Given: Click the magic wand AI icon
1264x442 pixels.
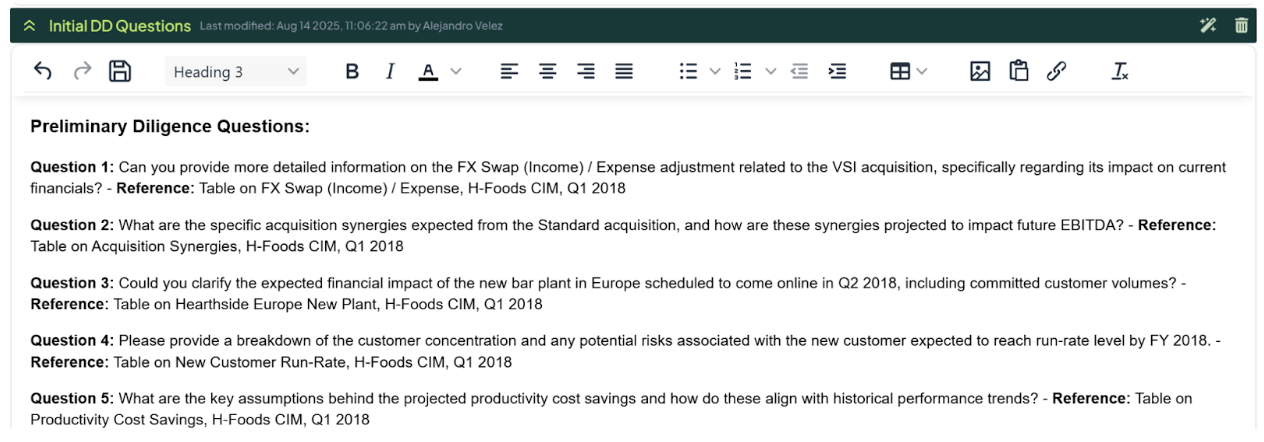Looking at the screenshot, I should [x=1208, y=26].
